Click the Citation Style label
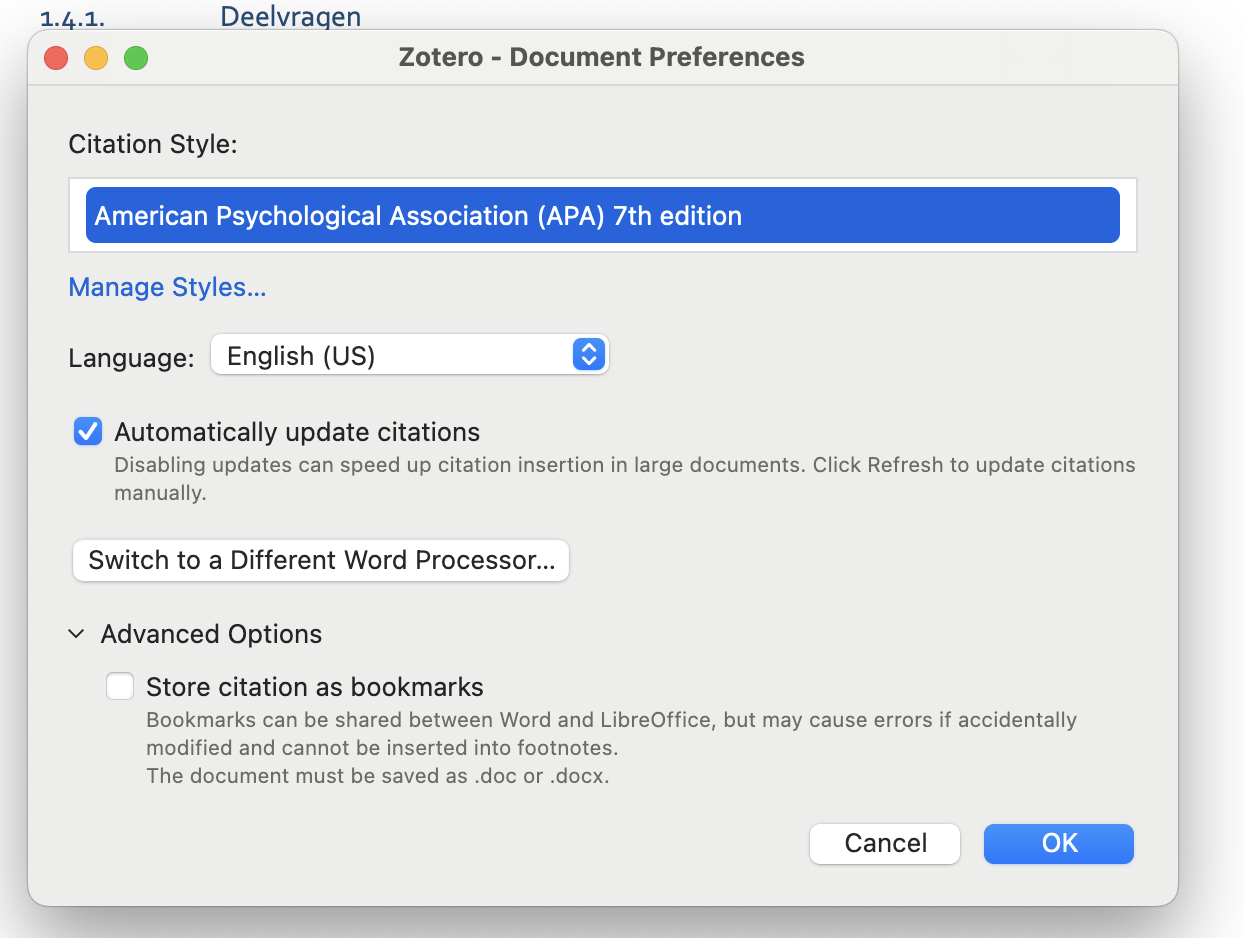 (x=153, y=144)
